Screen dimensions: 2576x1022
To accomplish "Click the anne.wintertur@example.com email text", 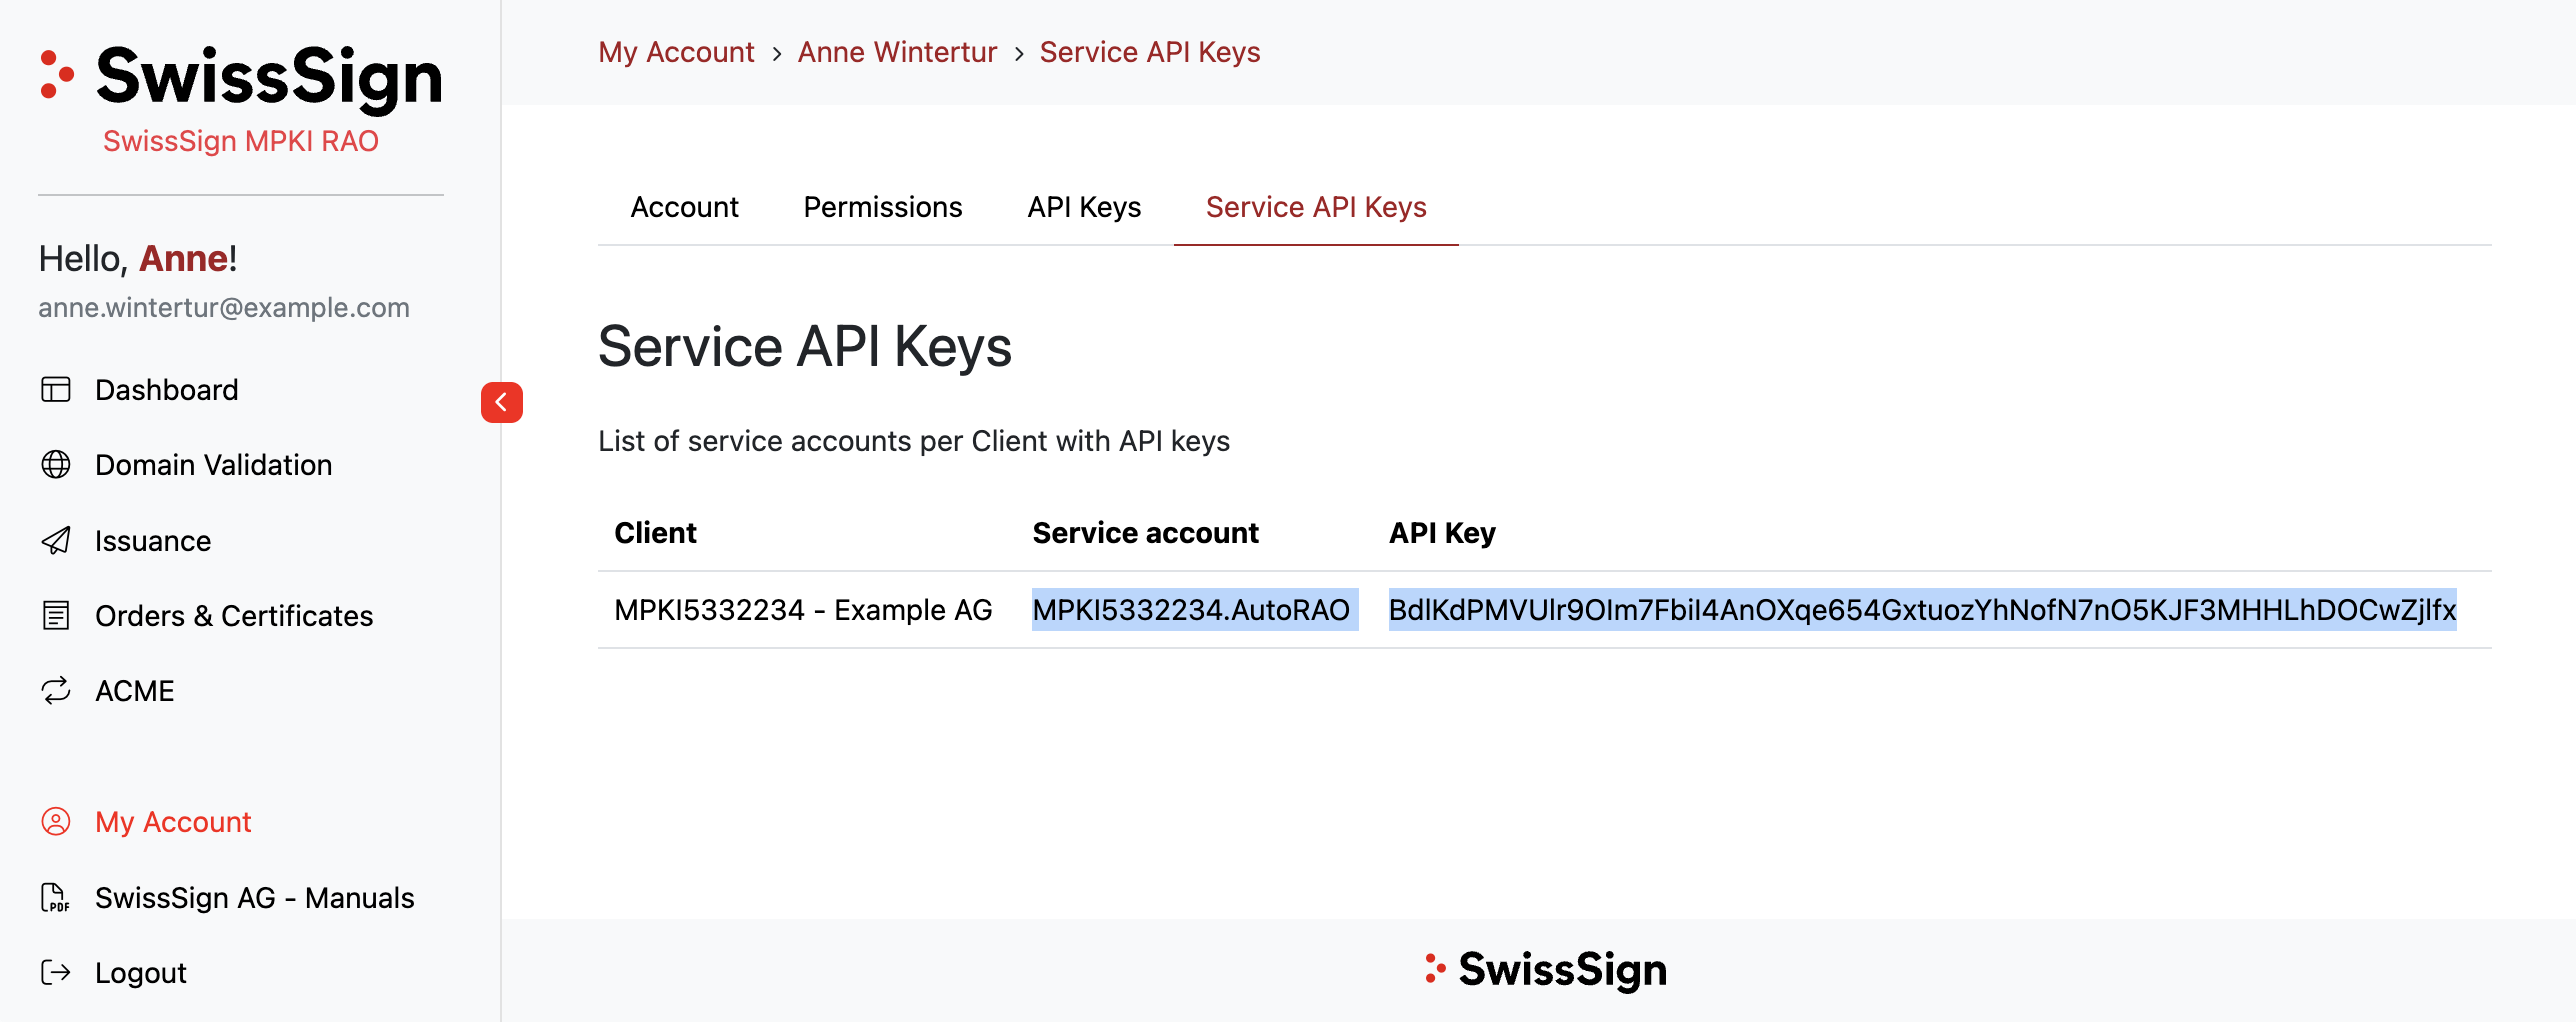I will coord(224,307).
